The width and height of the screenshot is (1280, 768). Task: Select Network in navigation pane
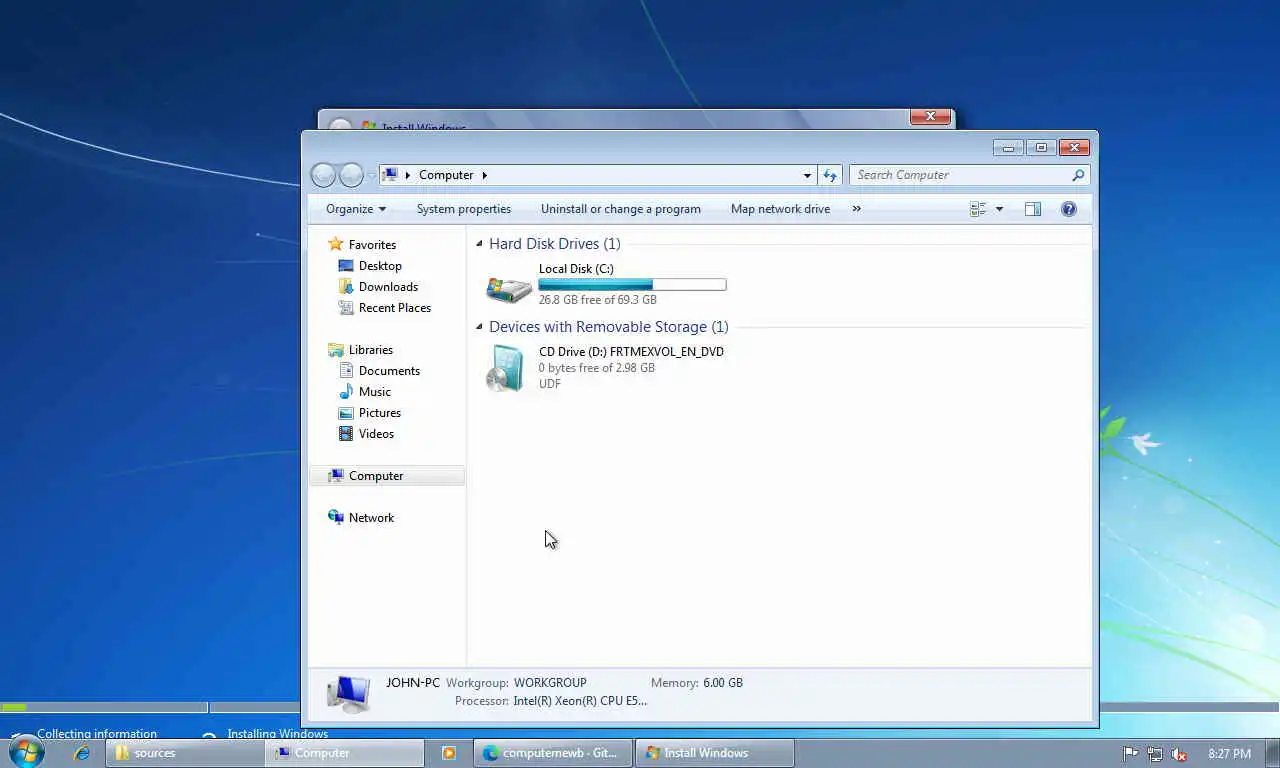(371, 518)
